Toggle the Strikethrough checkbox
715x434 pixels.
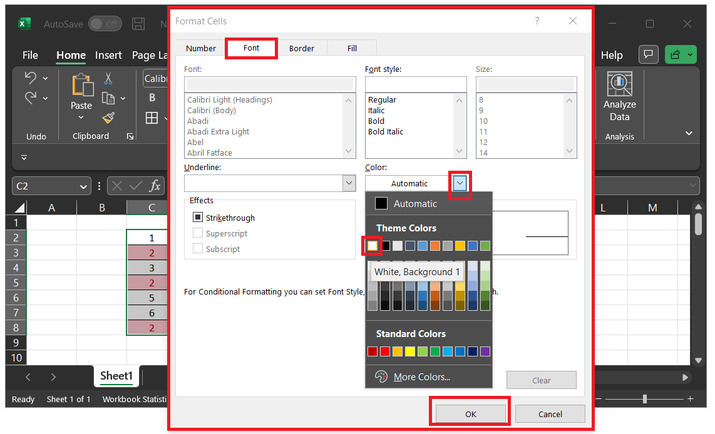[x=197, y=217]
